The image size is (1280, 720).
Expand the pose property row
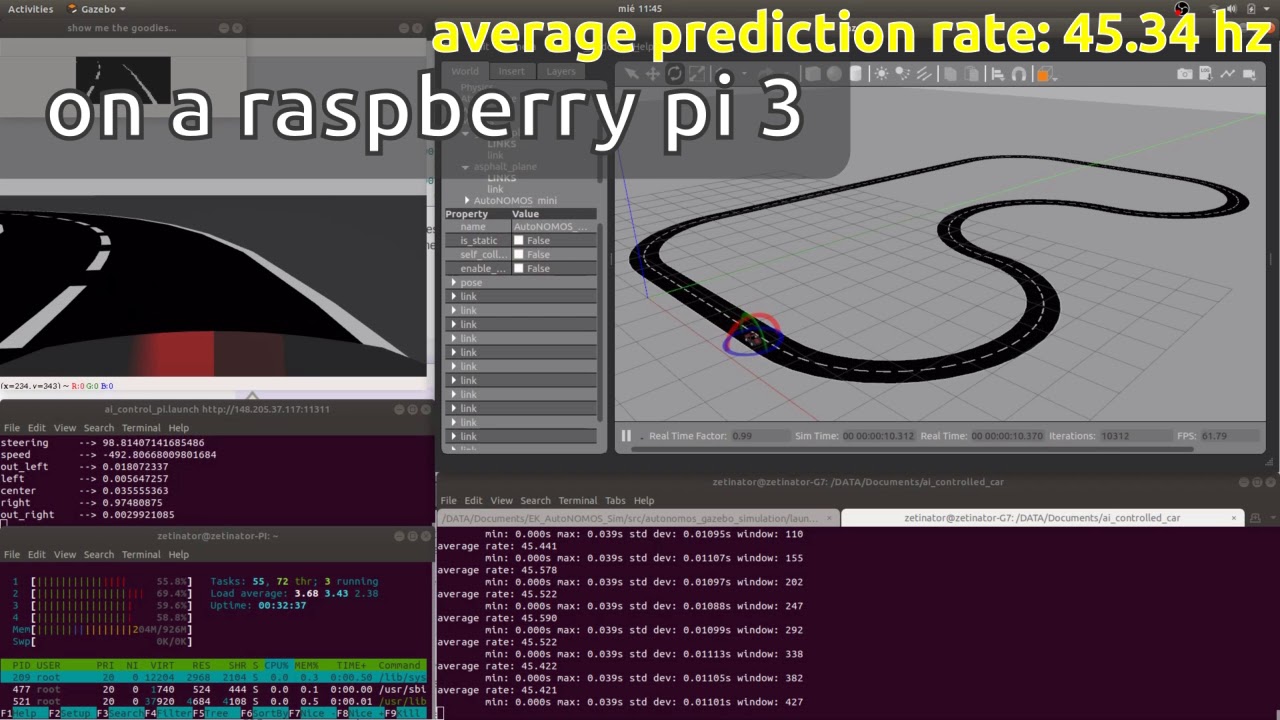[453, 282]
